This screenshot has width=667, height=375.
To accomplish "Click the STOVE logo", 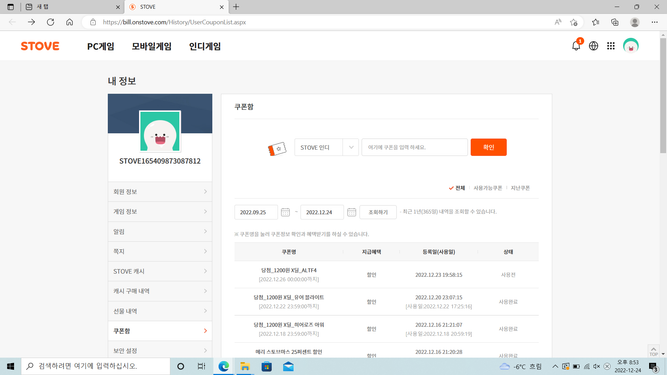I will tap(40, 46).
